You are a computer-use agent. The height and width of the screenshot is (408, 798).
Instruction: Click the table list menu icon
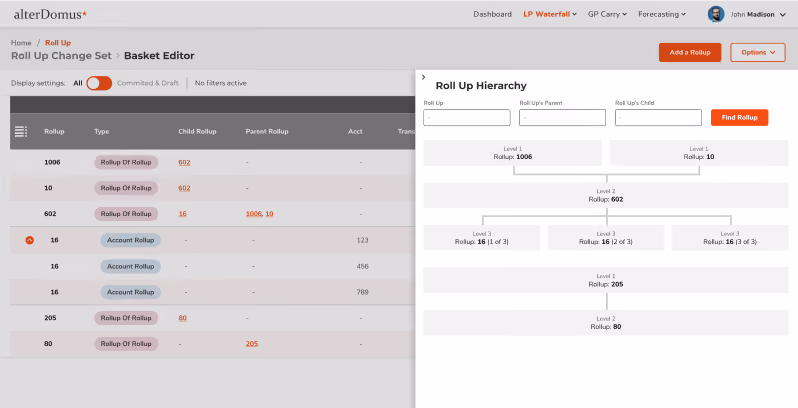21,131
